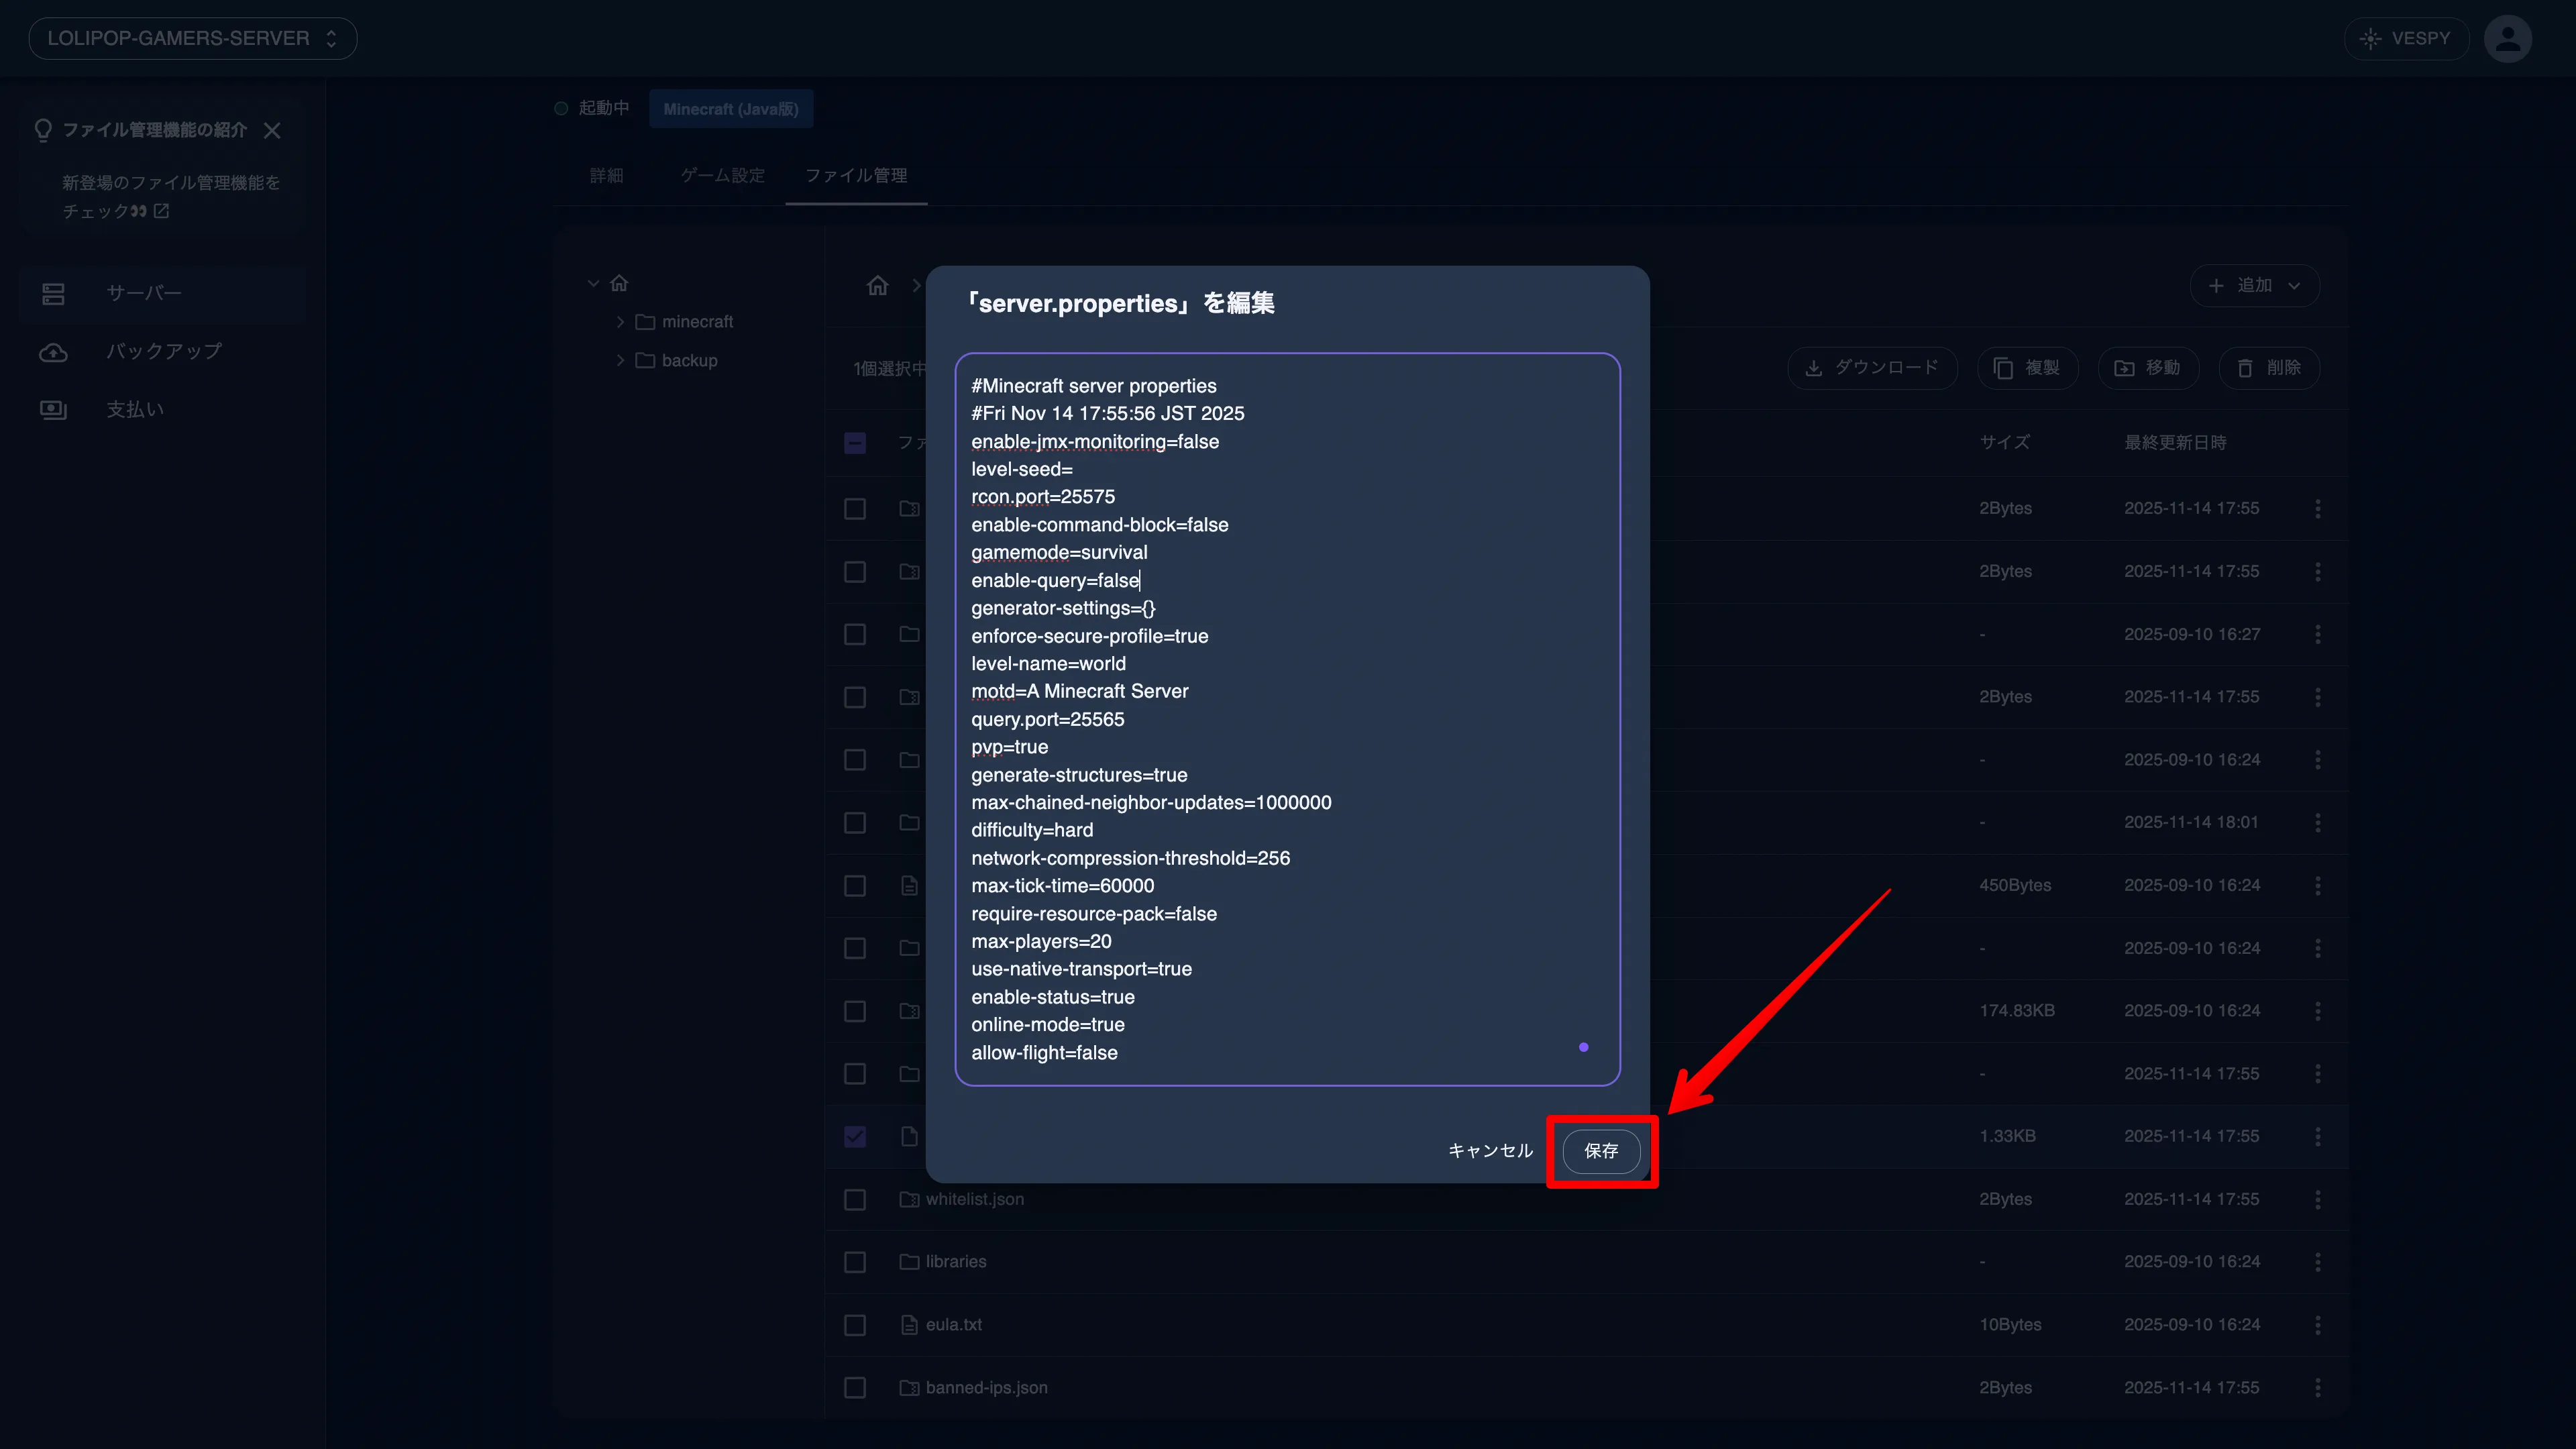
Task: Click the 削除 trash button
Action: [x=2269, y=368]
